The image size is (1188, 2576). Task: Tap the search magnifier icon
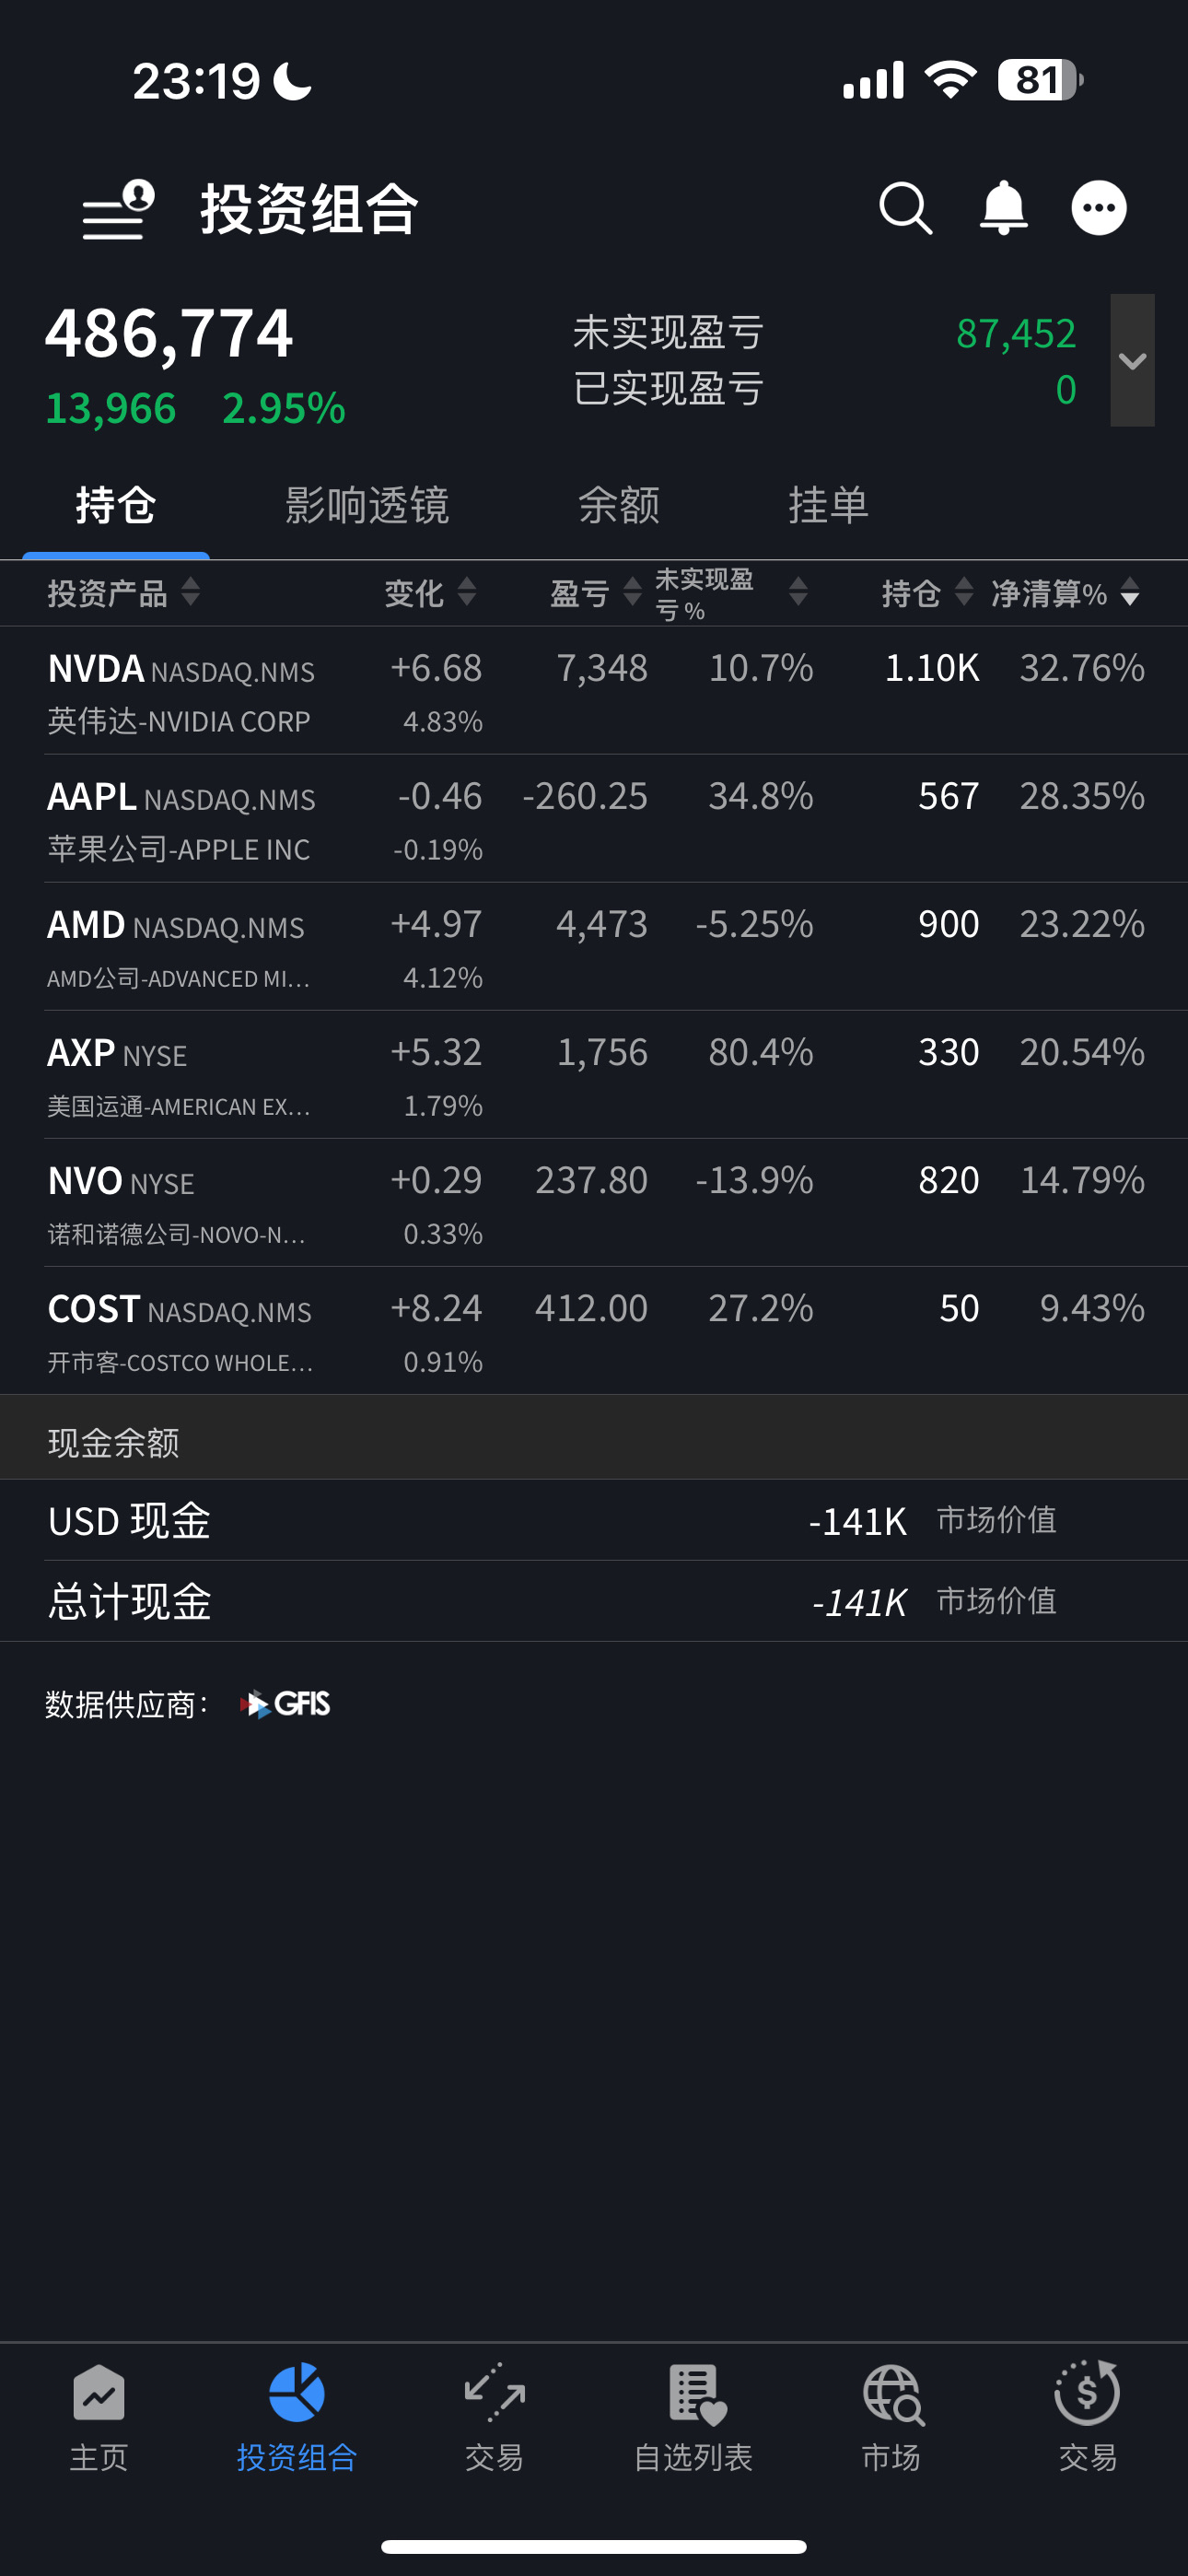coord(905,209)
